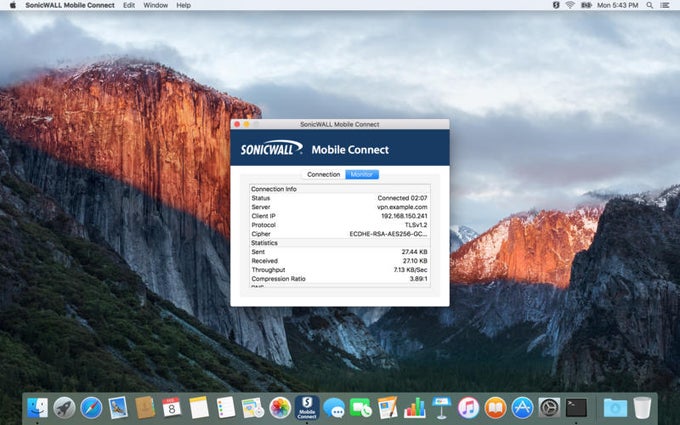Screen dimensions: 680x425
Task: Open the Window menu
Action: point(155,5)
